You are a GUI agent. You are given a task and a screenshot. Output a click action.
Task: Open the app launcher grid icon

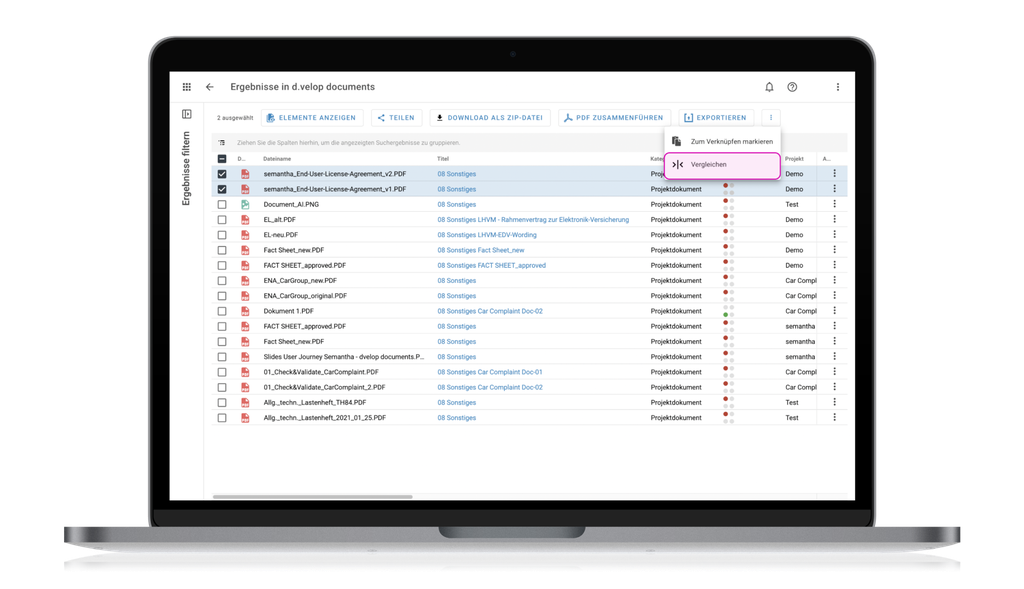tap(187, 87)
